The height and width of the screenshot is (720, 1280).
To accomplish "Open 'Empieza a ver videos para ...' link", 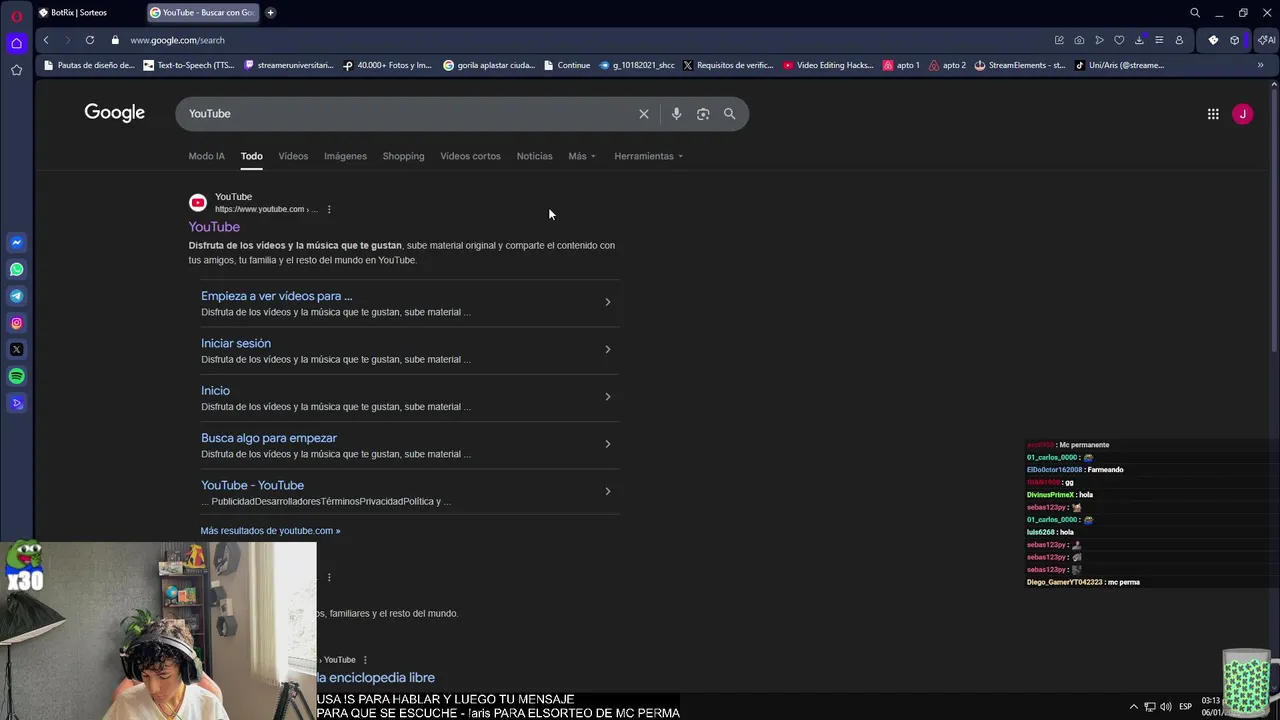I will pos(277,296).
